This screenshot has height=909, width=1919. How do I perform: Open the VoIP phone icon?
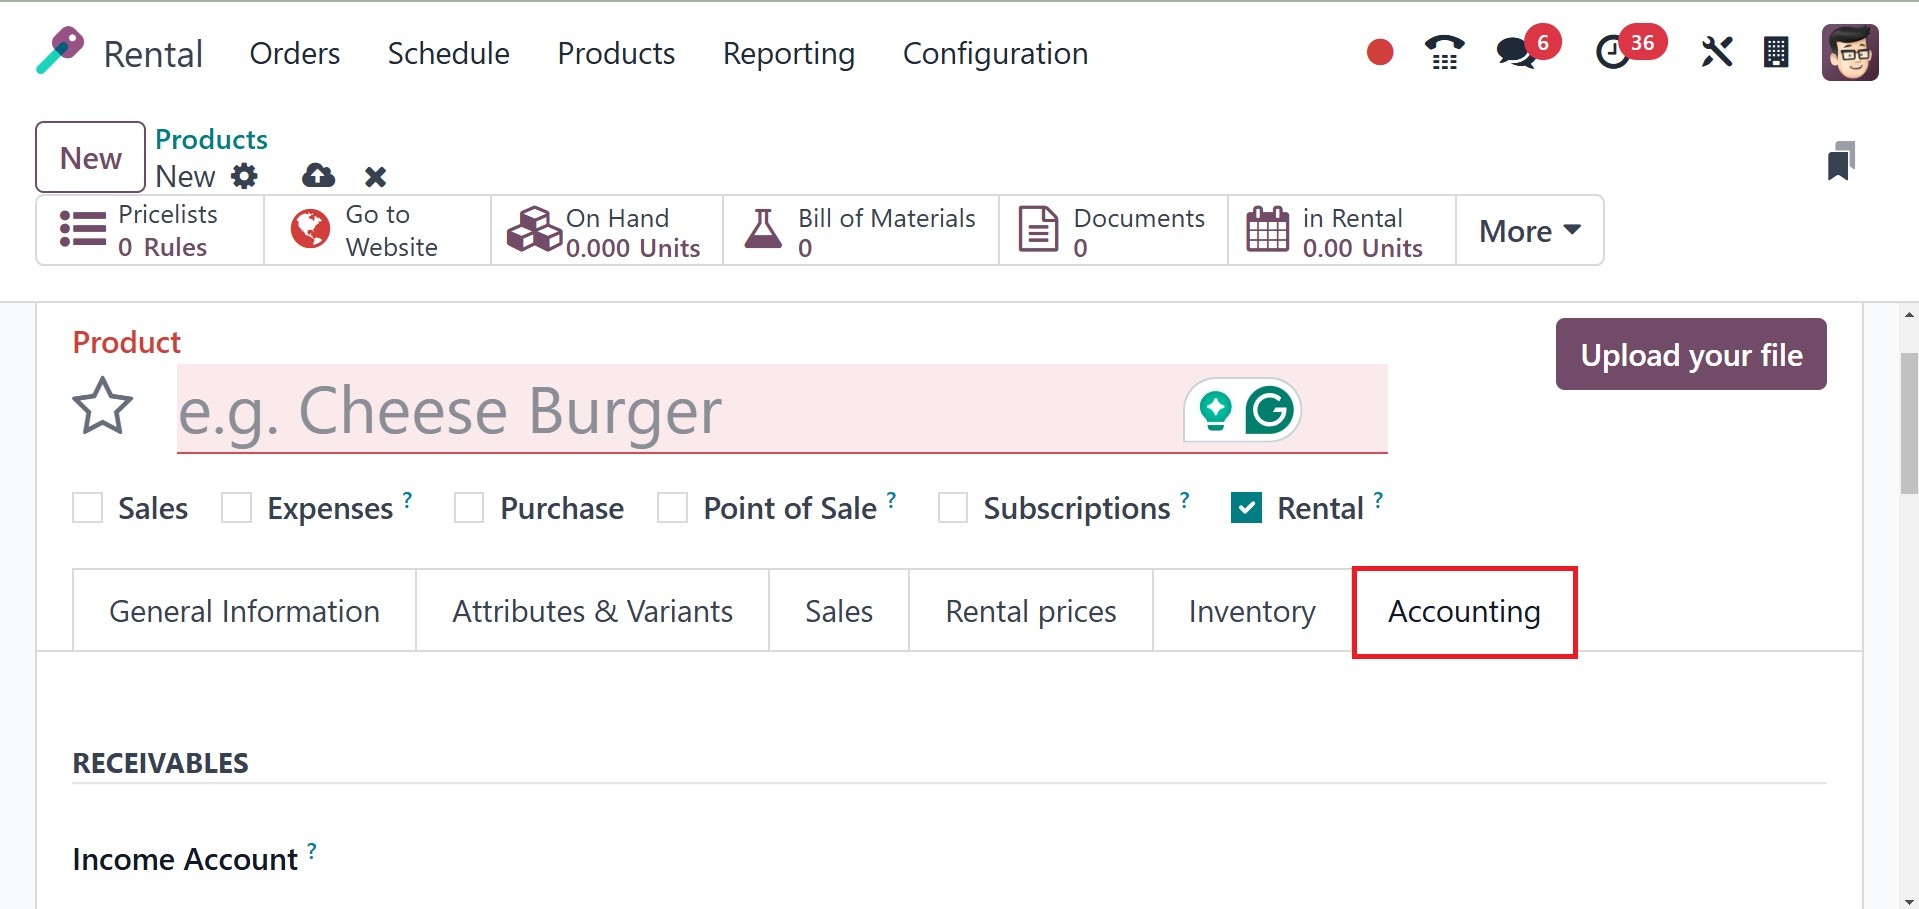click(1444, 52)
